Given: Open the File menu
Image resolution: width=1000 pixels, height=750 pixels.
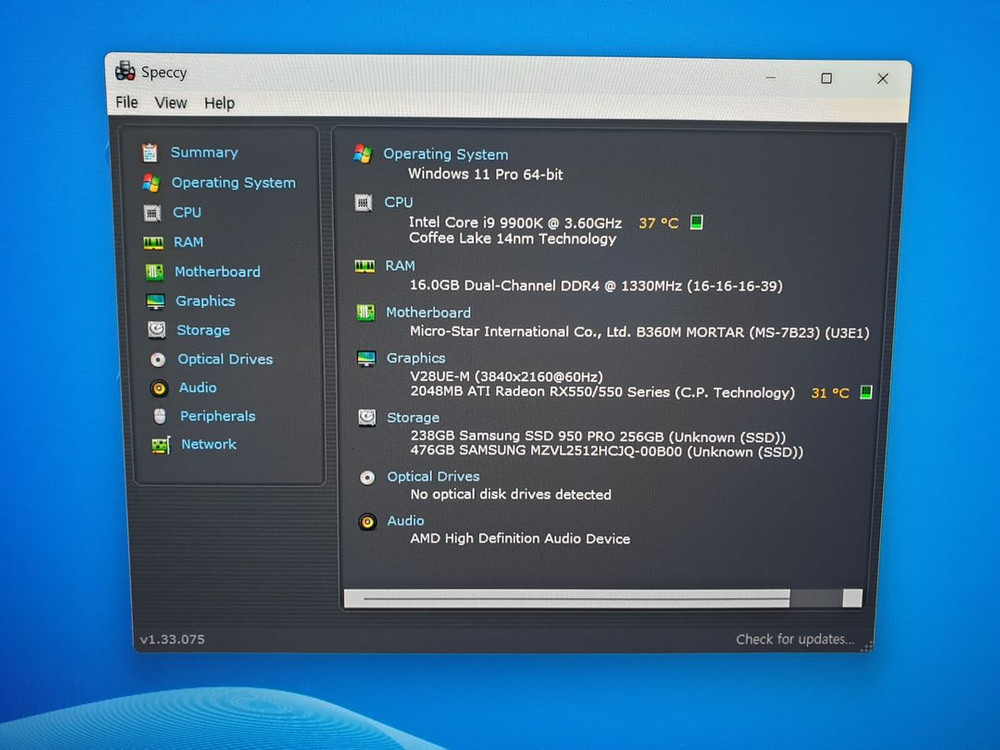Looking at the screenshot, I should coord(127,102).
